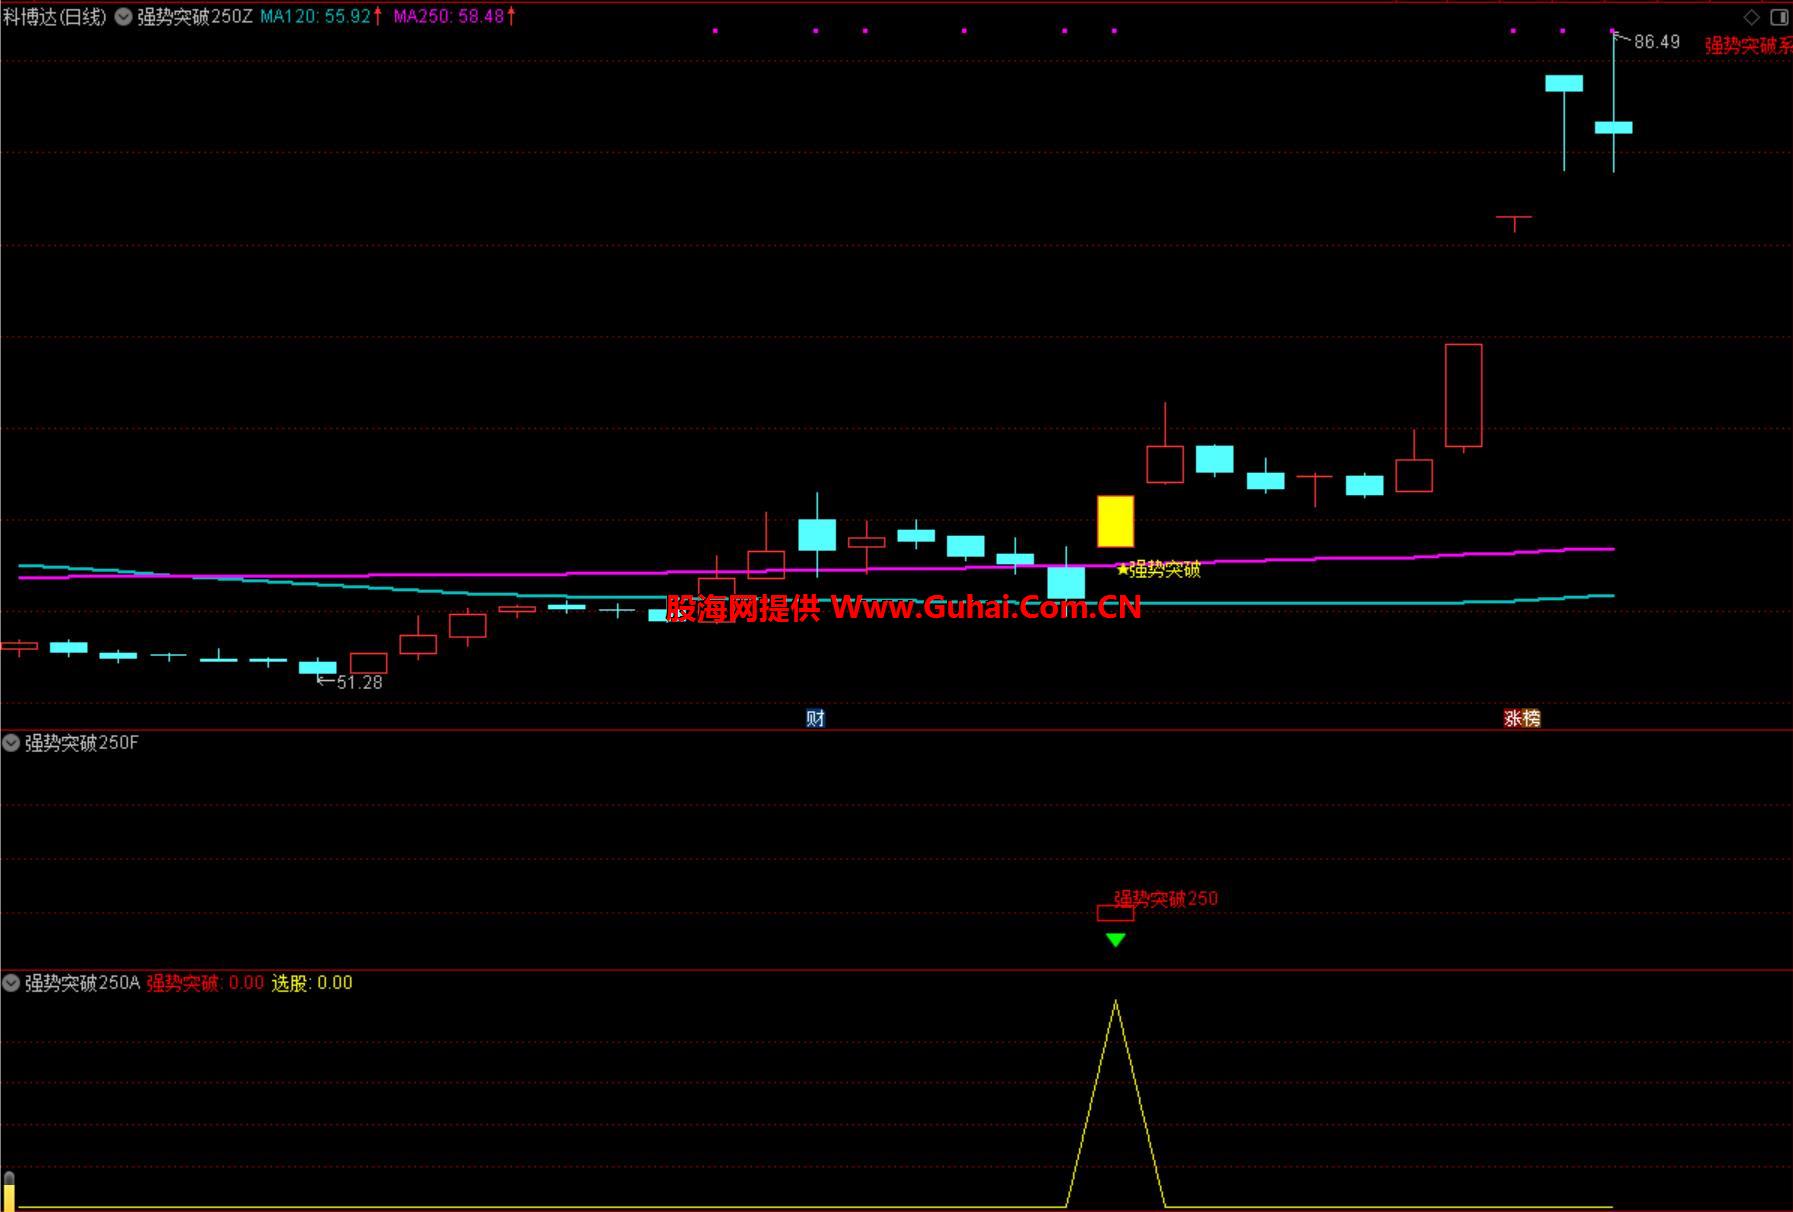
Task: Click the red 强势突破系 text at right edge
Action: coord(1748,45)
